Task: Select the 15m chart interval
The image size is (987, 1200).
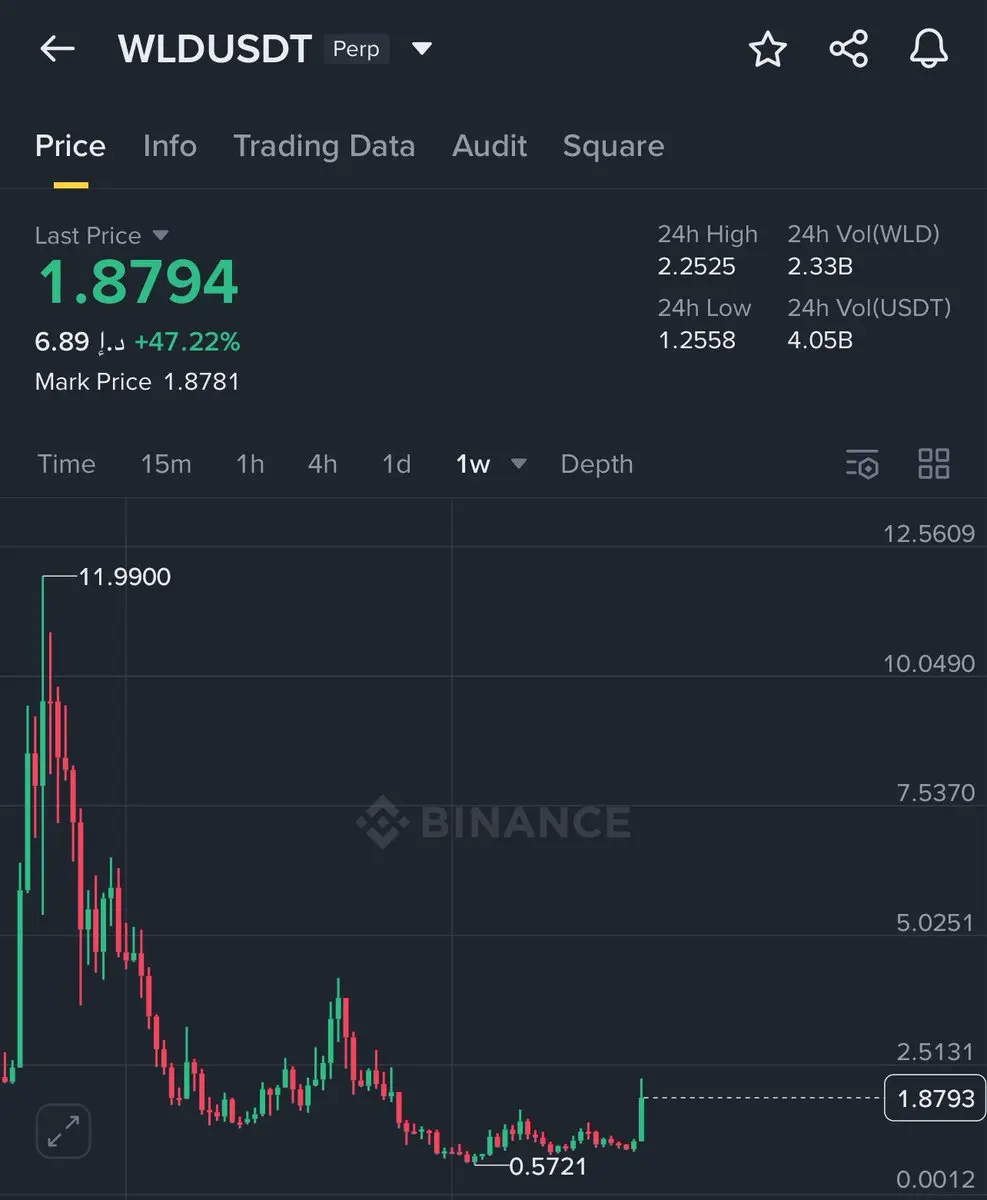Action: click(166, 464)
